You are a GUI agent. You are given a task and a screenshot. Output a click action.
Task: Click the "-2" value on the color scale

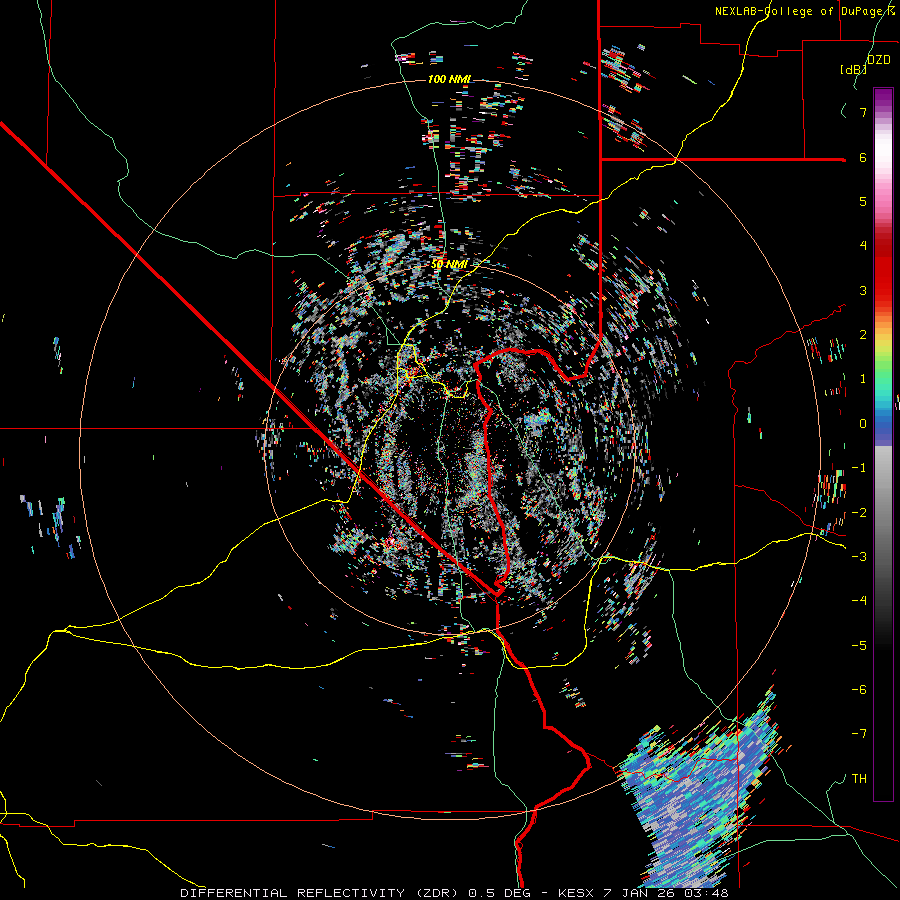(x=859, y=512)
